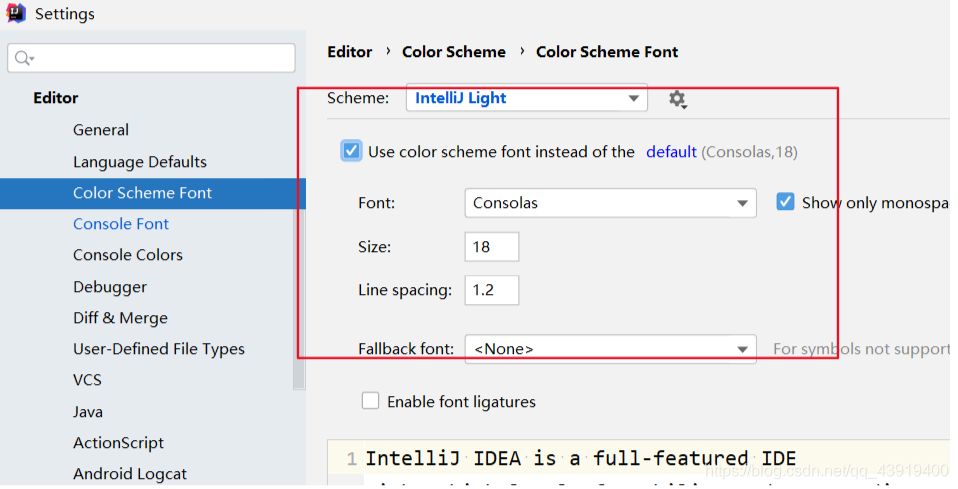Click the Size field containing 18
The image size is (958, 489).
click(492, 246)
